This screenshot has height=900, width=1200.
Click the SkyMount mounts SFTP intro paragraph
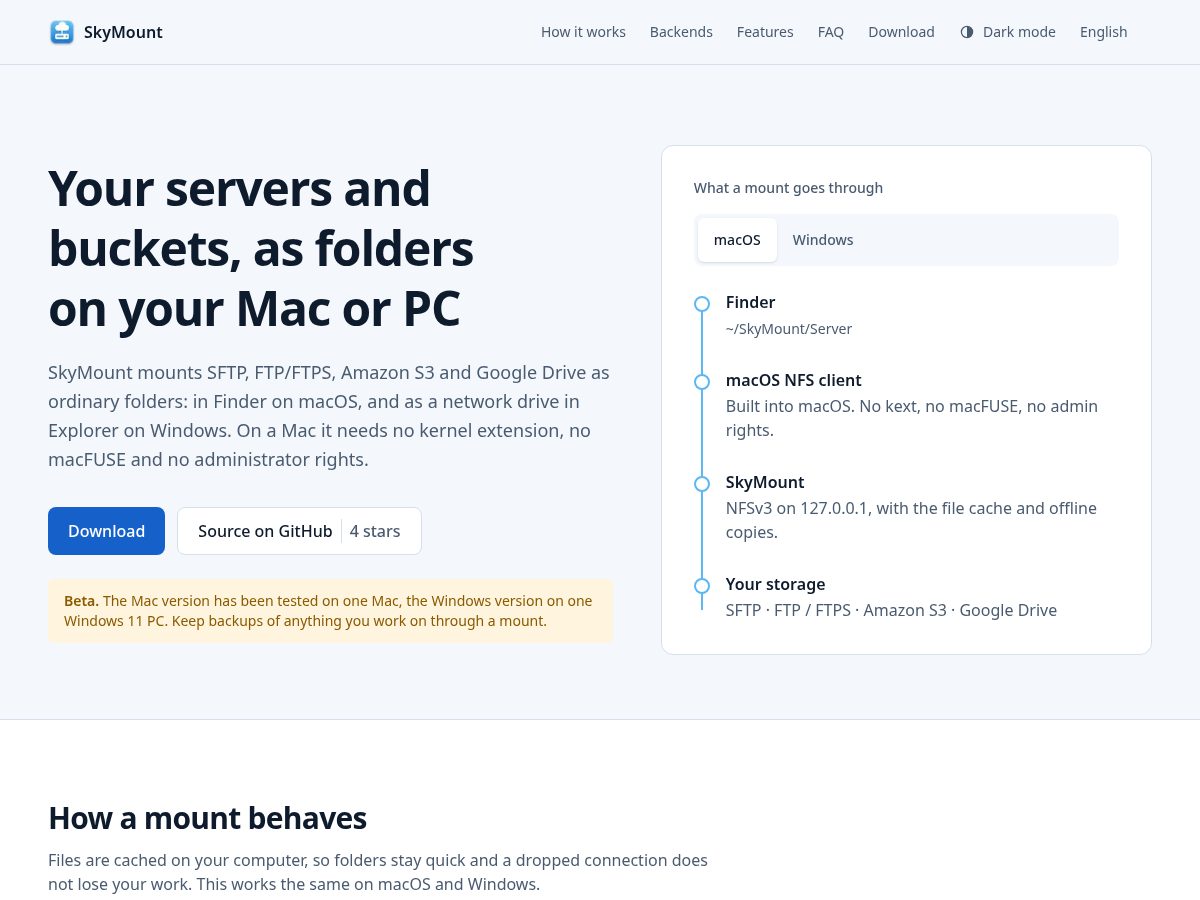click(329, 416)
